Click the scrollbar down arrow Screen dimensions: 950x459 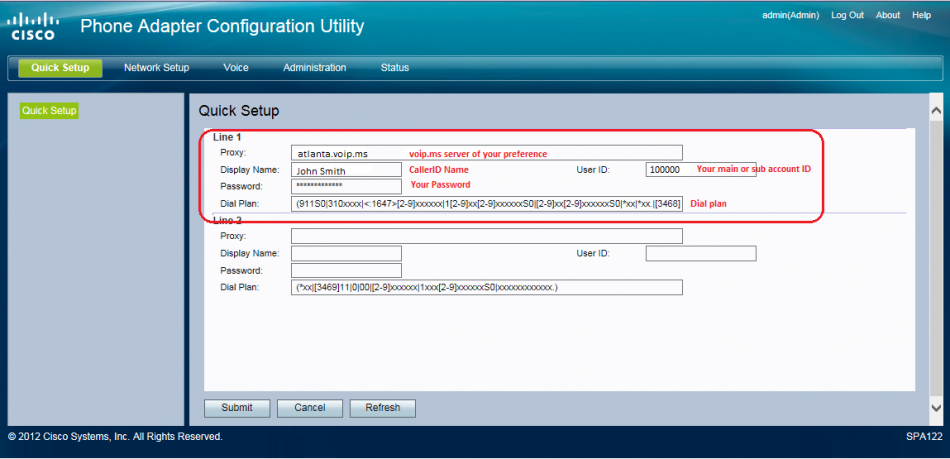coord(935,407)
